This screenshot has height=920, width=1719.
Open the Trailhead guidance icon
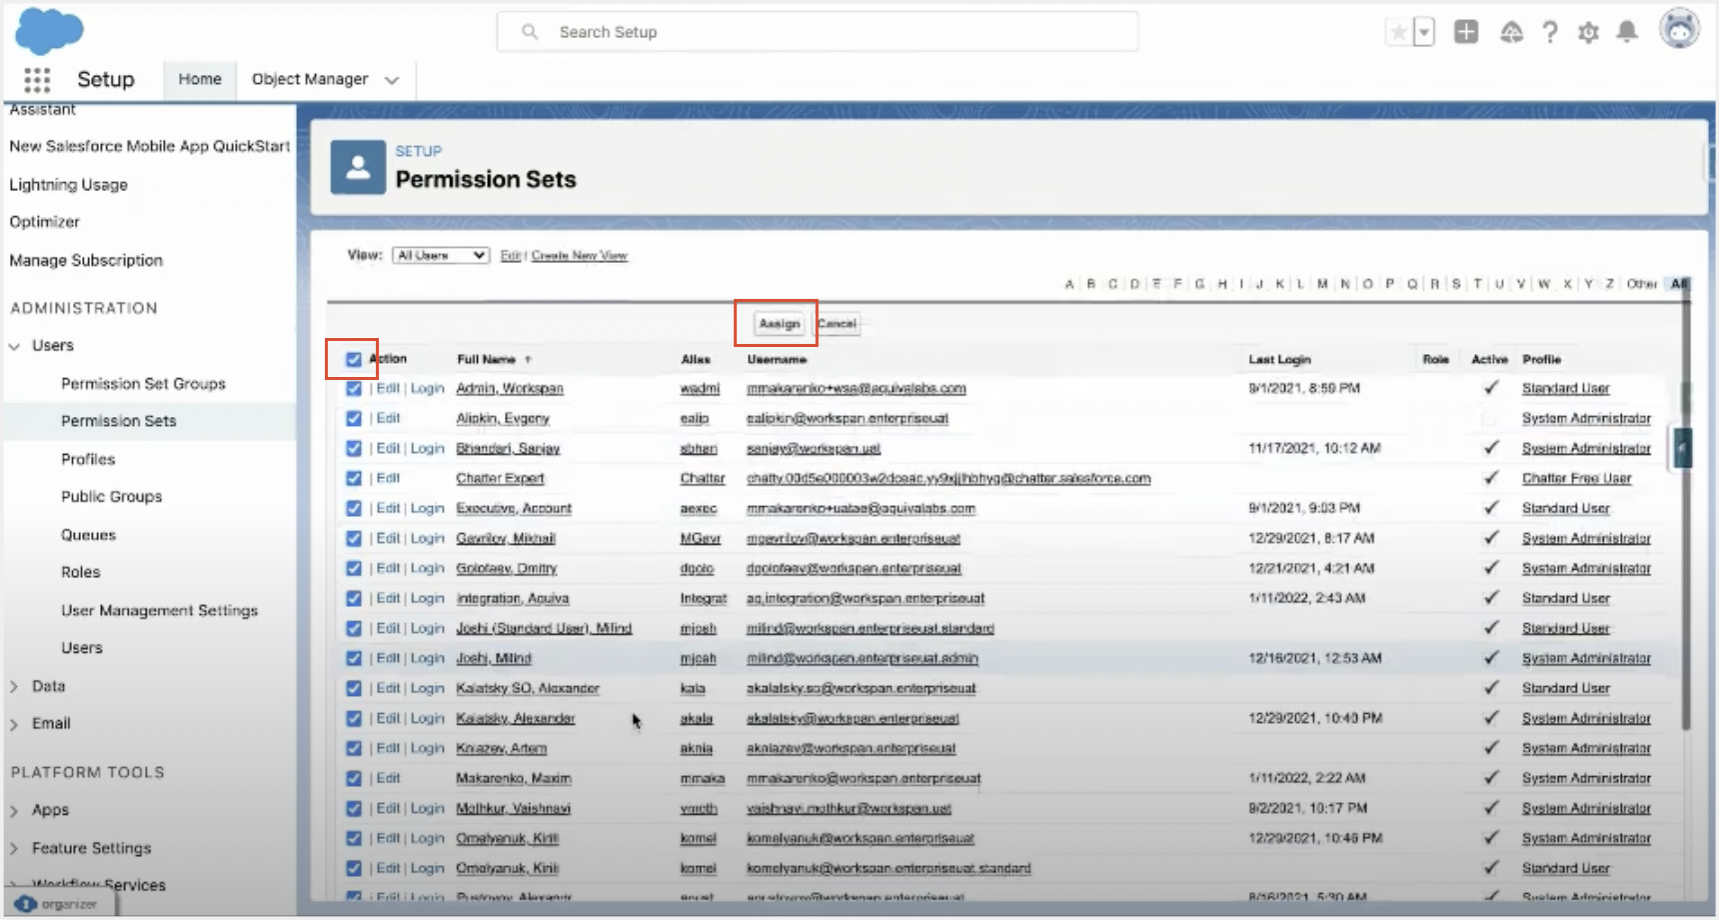[x=1511, y=33]
